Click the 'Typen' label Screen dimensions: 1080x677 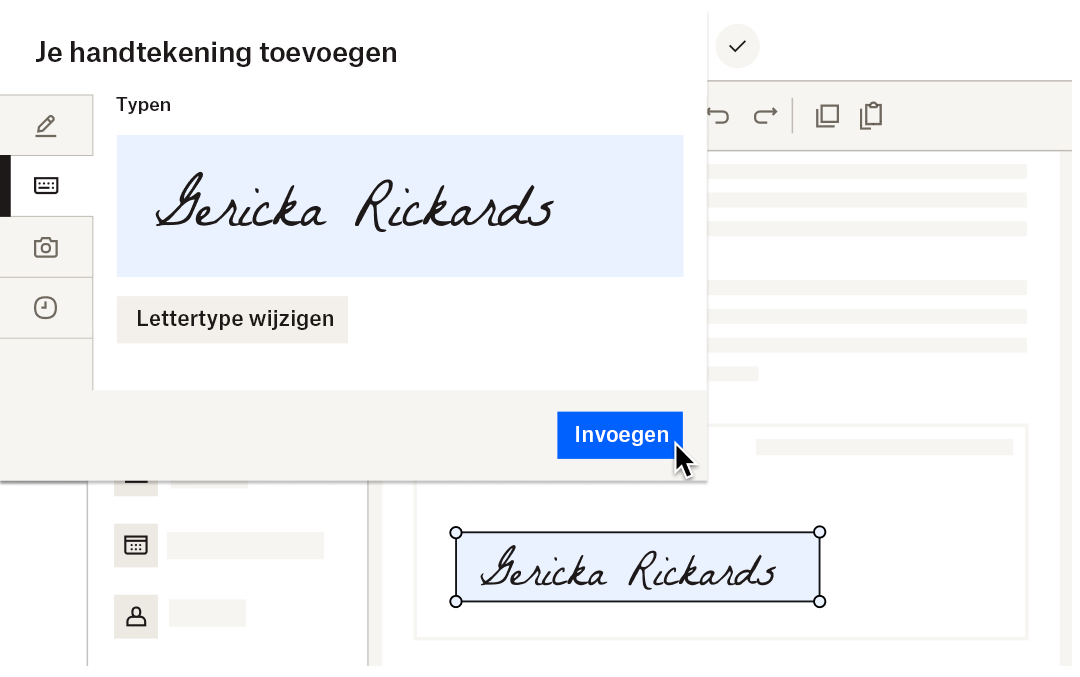tap(143, 105)
